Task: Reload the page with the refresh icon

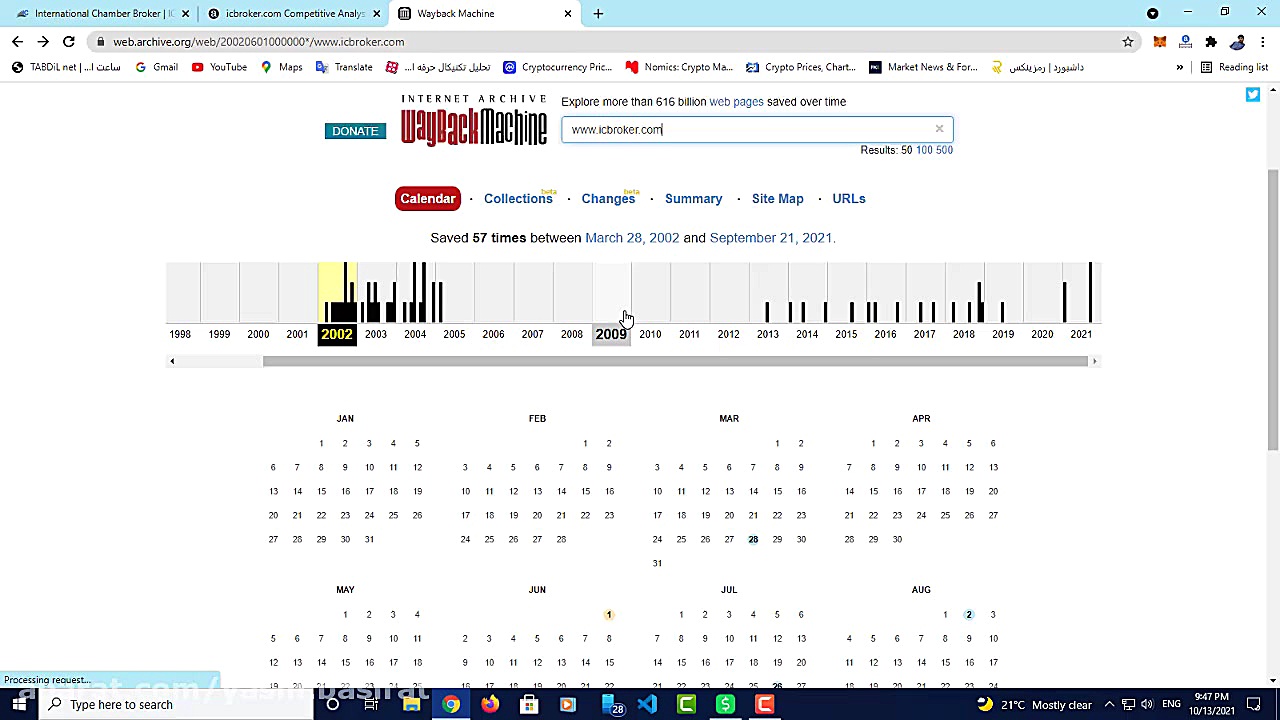Action: (69, 42)
